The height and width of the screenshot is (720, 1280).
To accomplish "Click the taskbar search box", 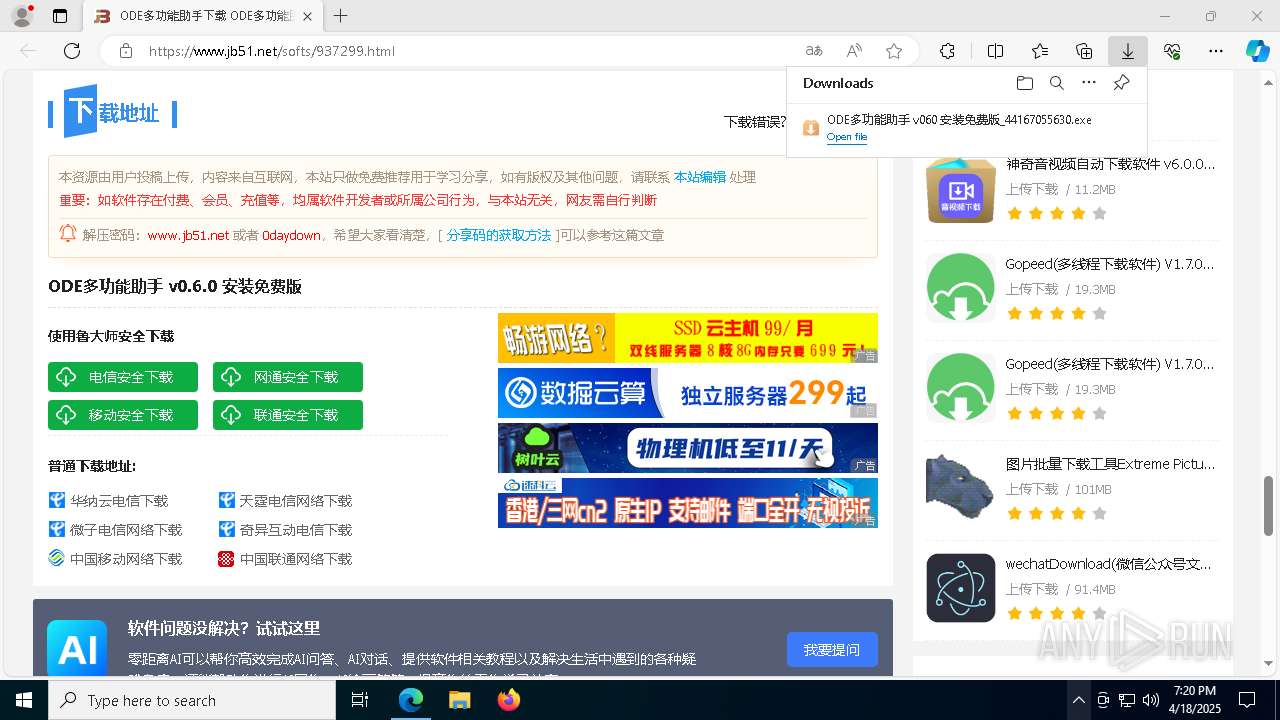I will (192, 700).
